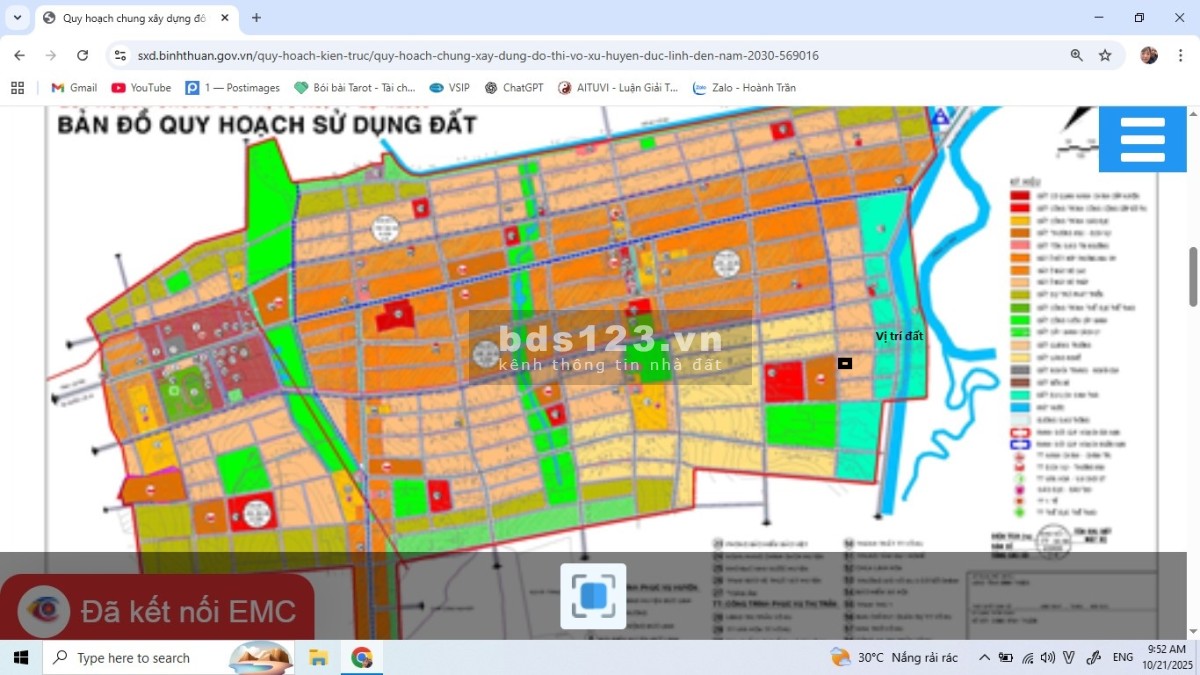Bookmark the page using the star icon
This screenshot has width=1200, height=675.
coord(1106,55)
